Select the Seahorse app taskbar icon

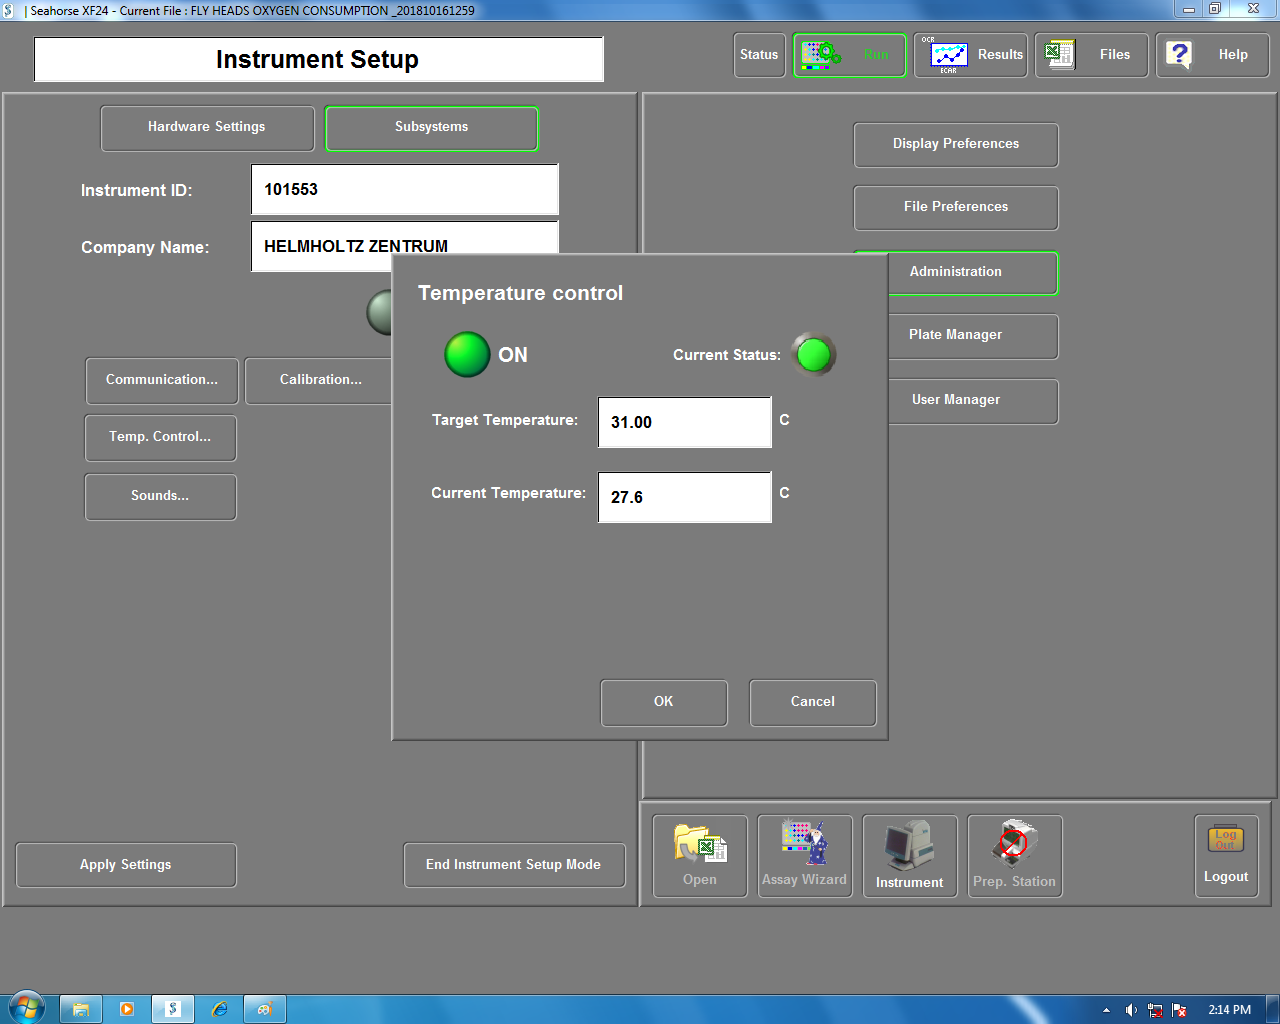click(x=173, y=1009)
